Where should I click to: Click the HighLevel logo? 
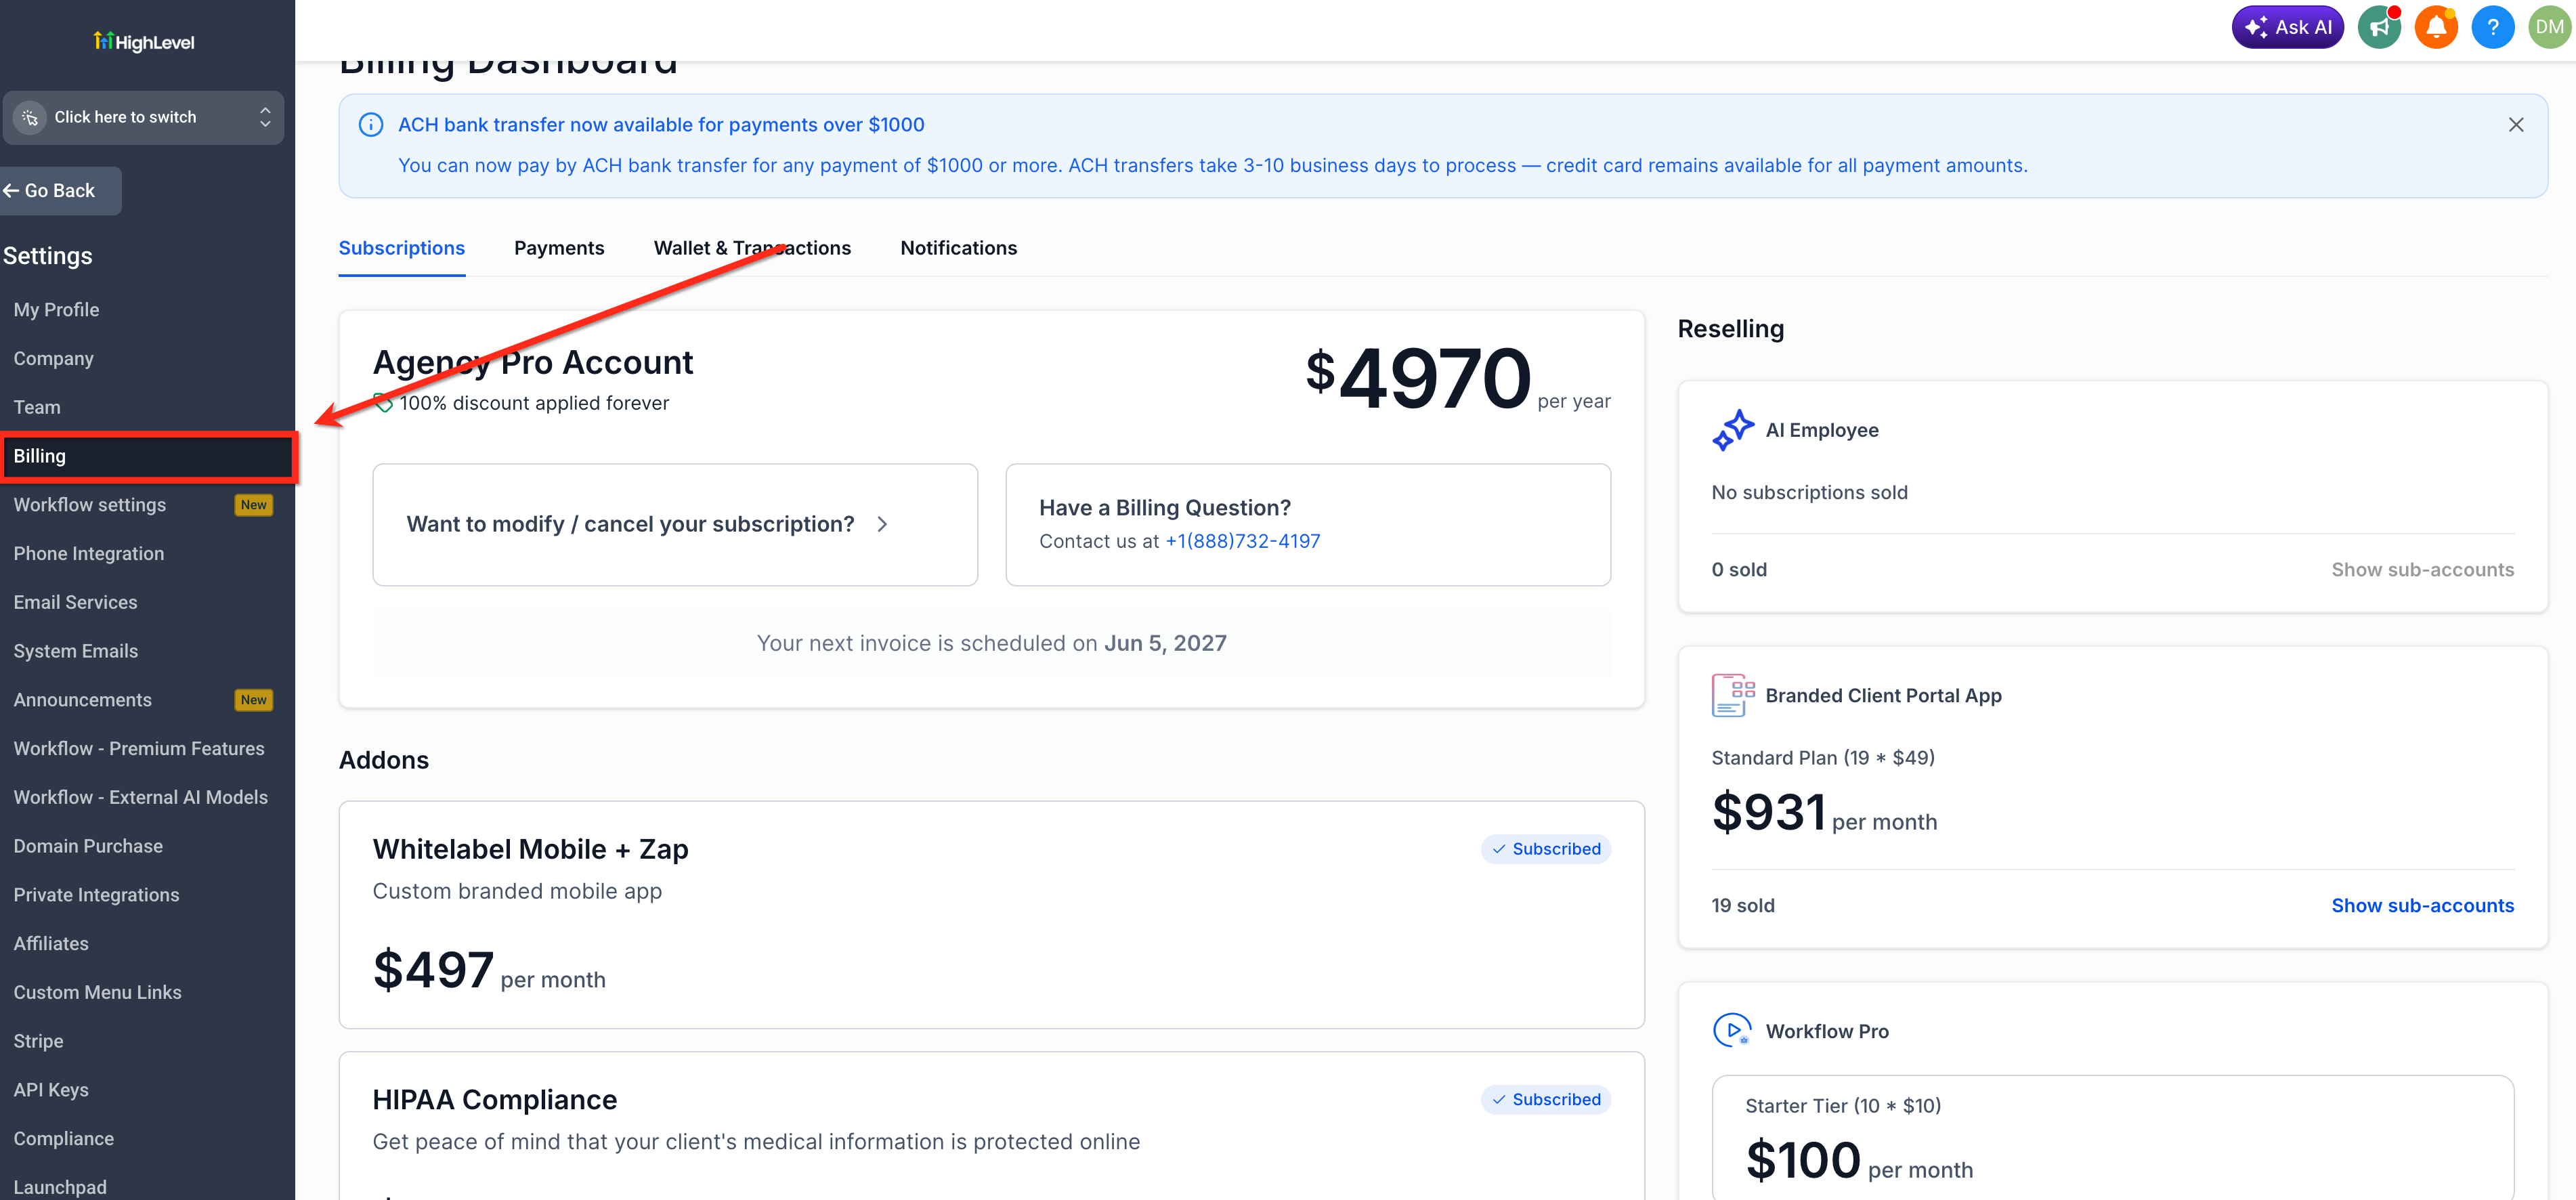144,42
